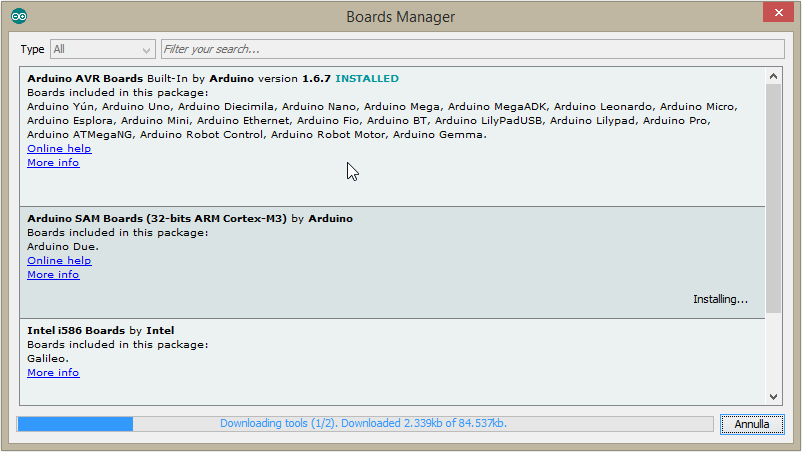802x452 pixels.
Task: Click the vertical scrollbar thumb
Action: pos(773,198)
